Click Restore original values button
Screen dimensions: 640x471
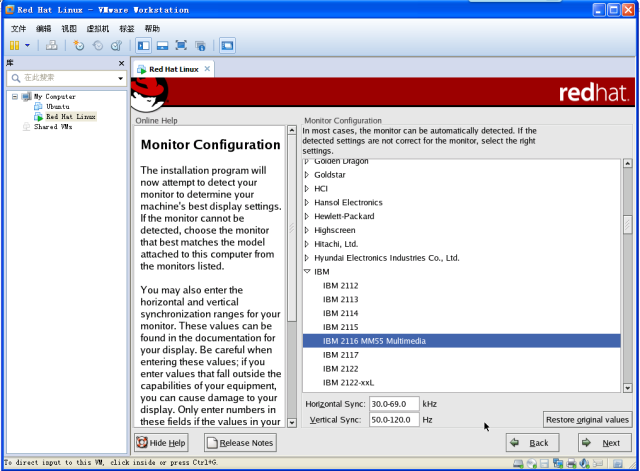pyautogui.click(x=587, y=420)
